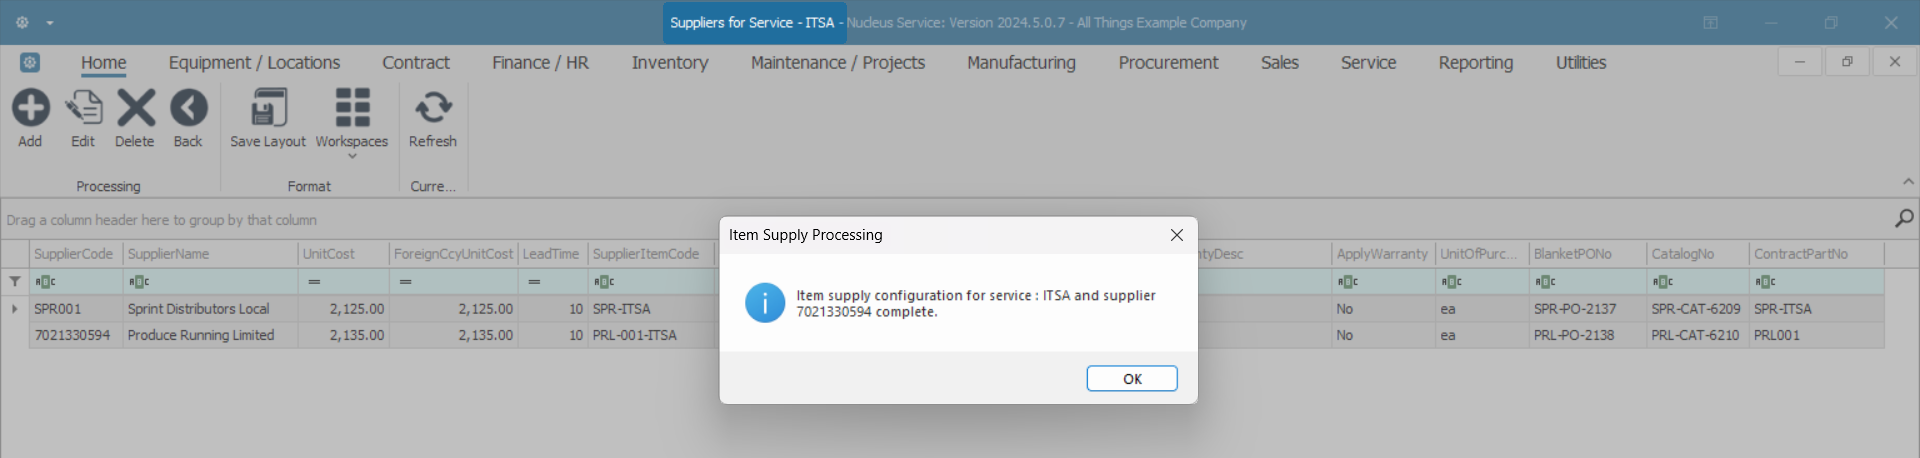Collapse the ribbon with the chevron arrow
Image resolution: width=1920 pixels, height=458 pixels.
1908,182
